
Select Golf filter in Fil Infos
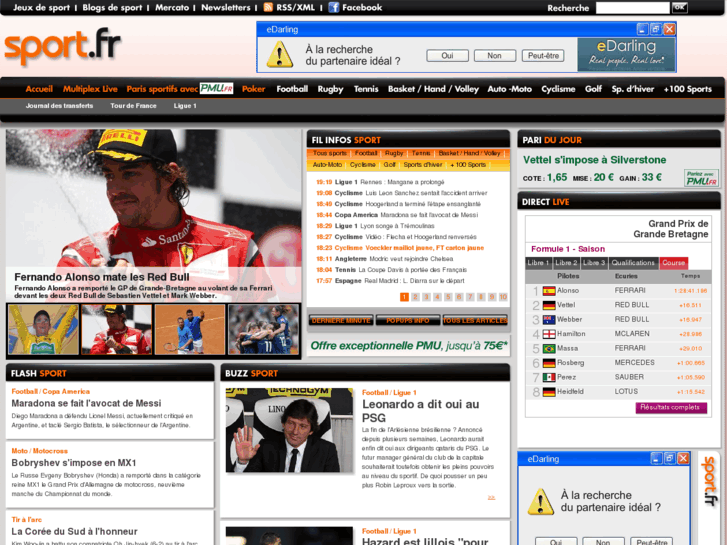tap(389, 165)
